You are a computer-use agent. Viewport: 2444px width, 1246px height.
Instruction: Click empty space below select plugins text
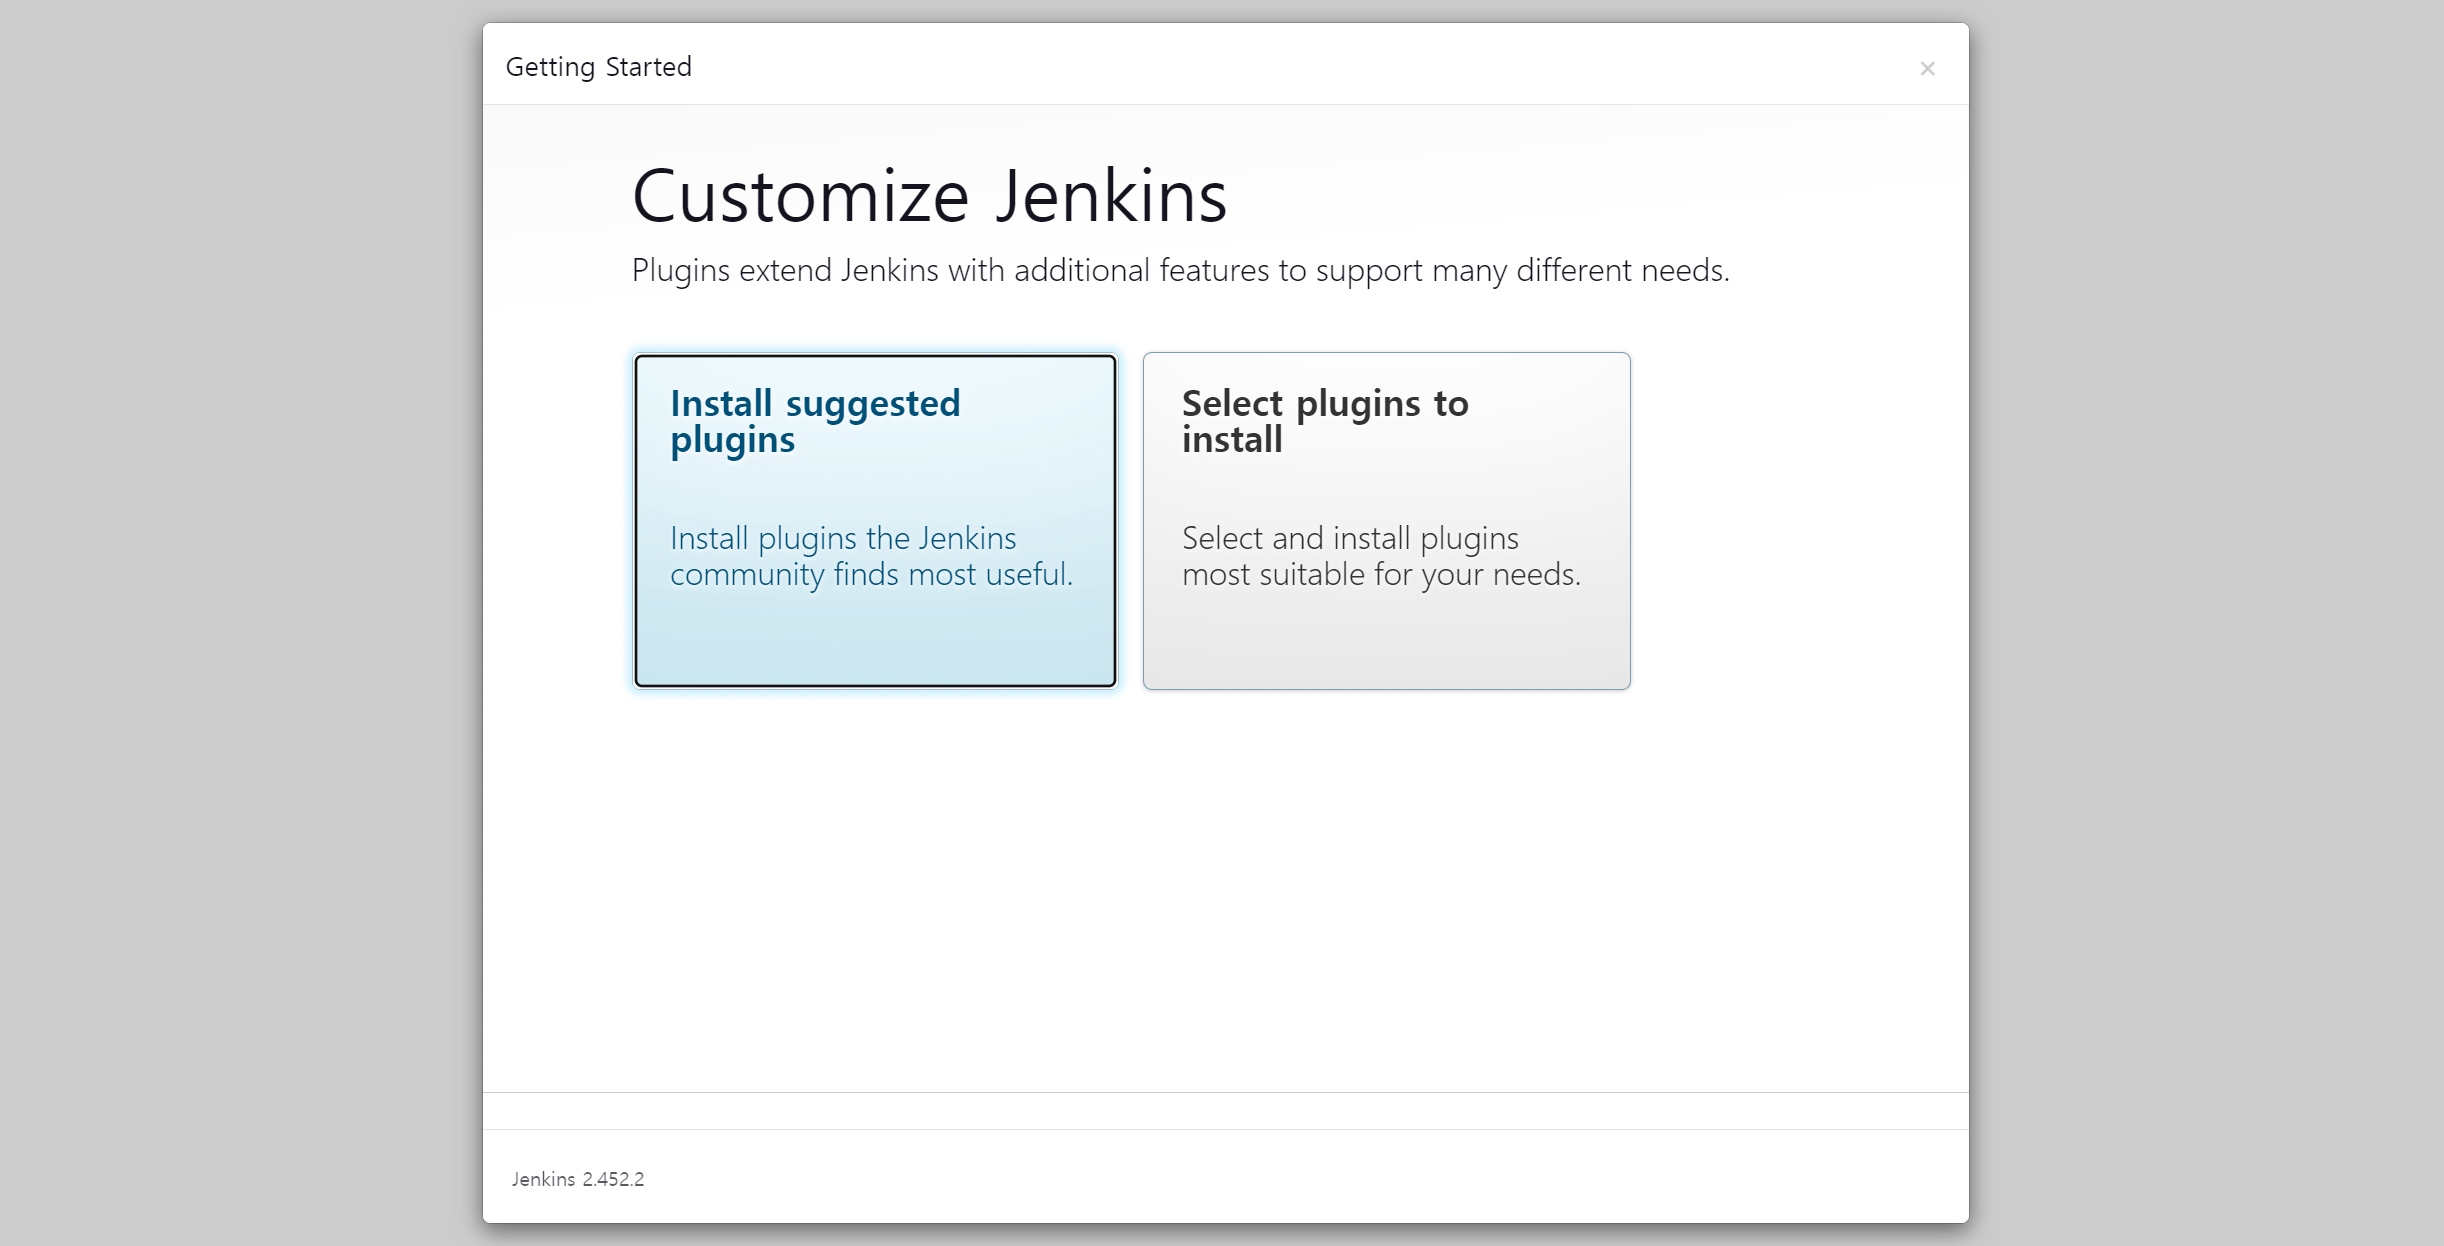click(1386, 640)
